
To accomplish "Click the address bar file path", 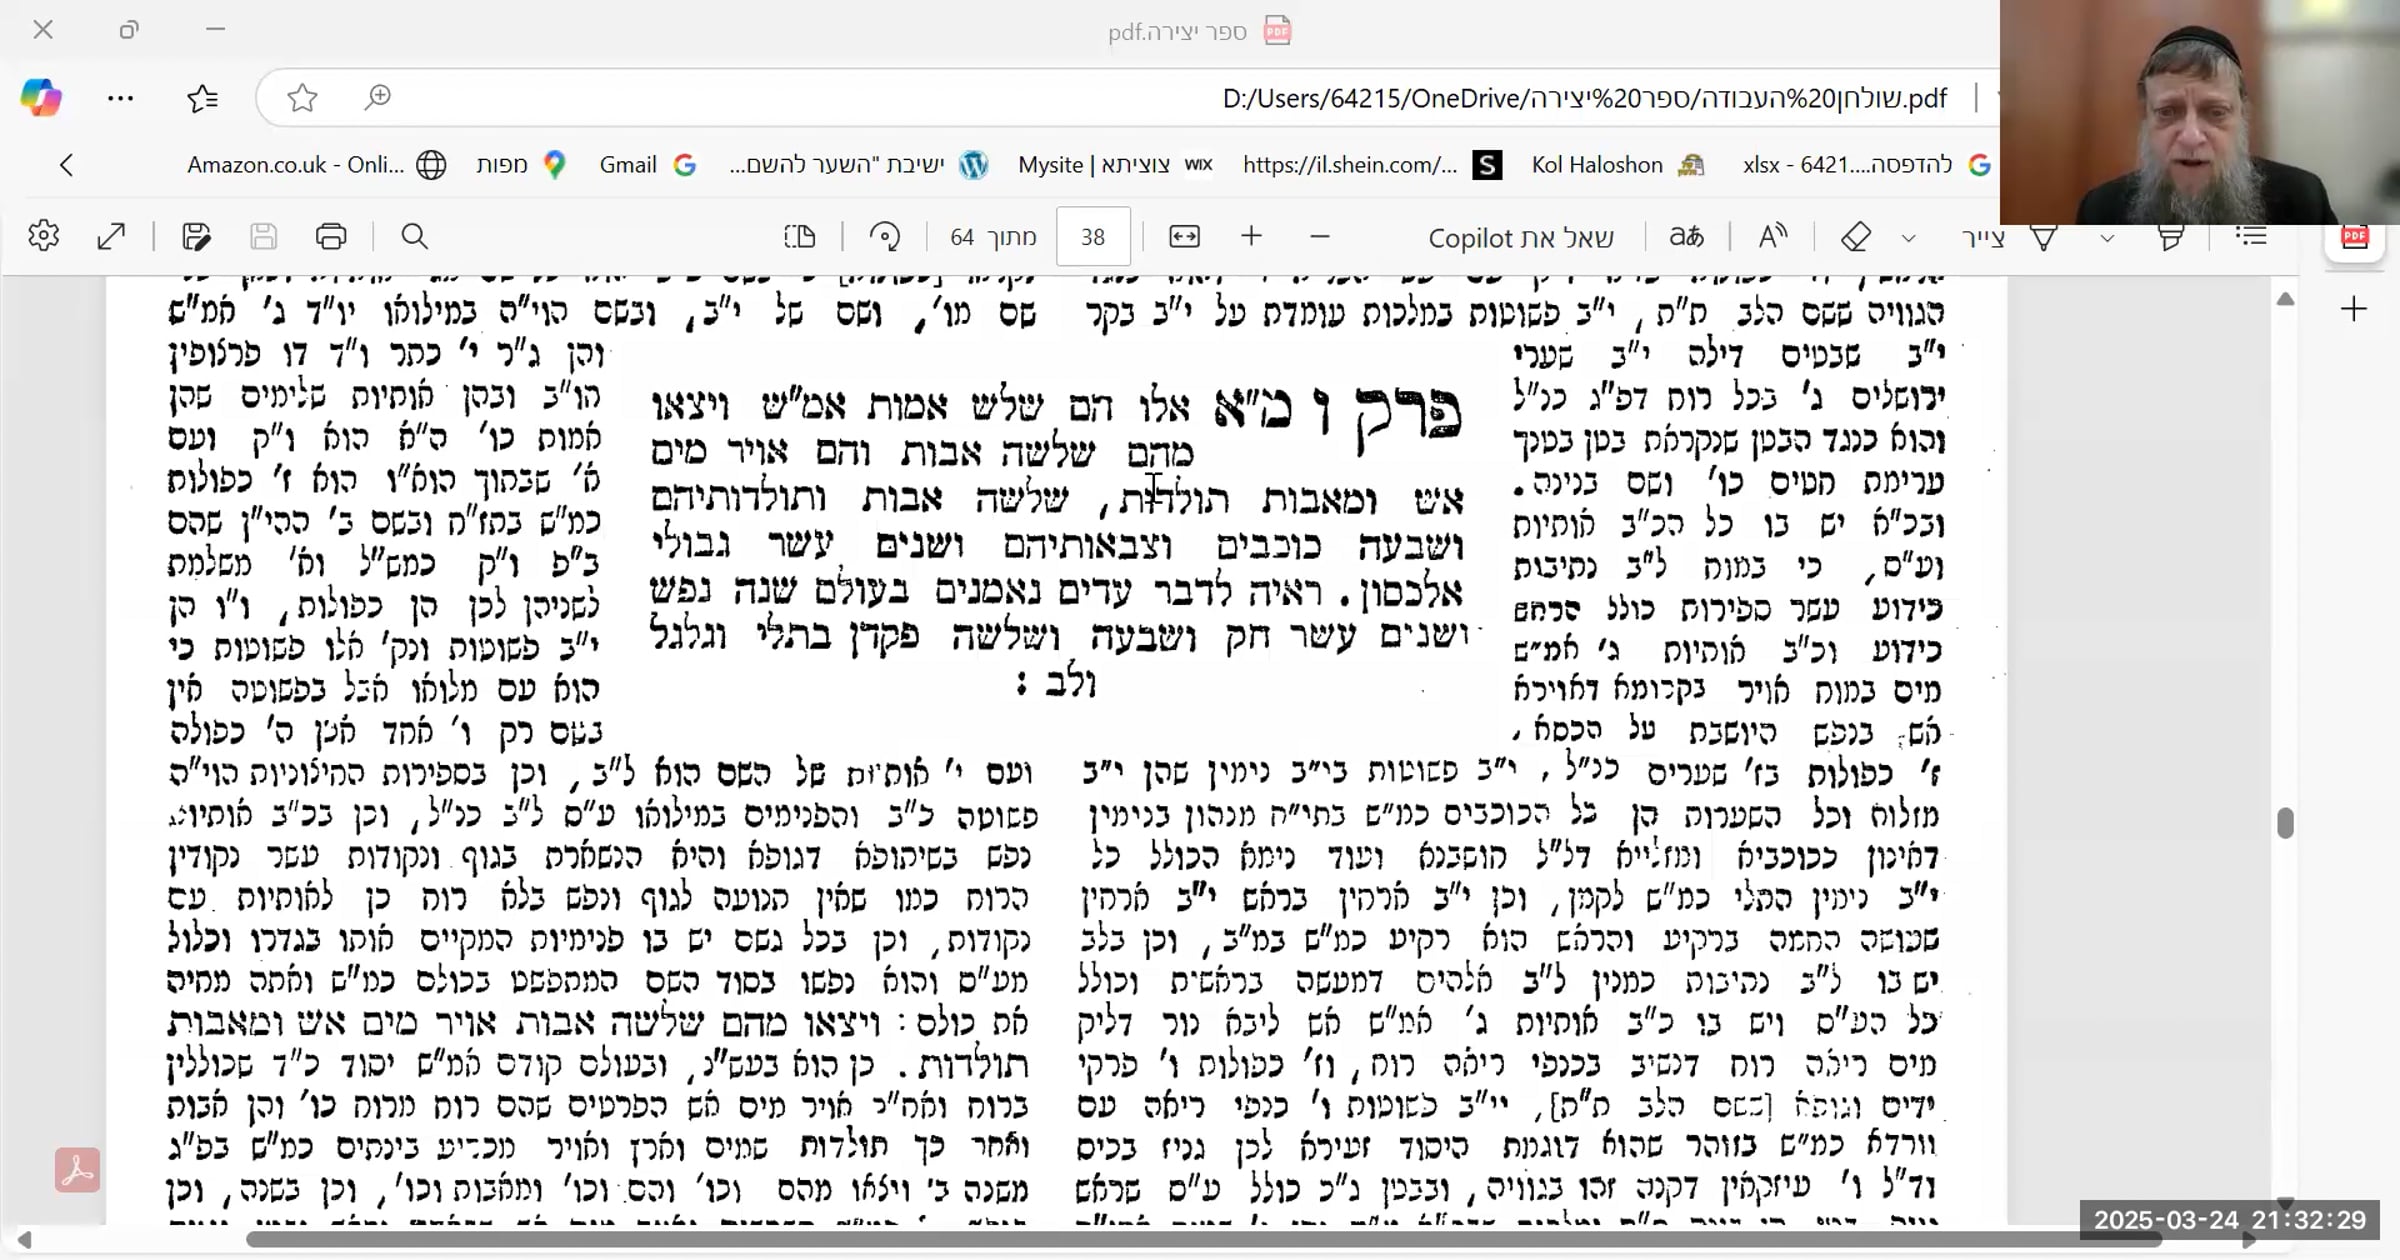I will pos(1584,98).
